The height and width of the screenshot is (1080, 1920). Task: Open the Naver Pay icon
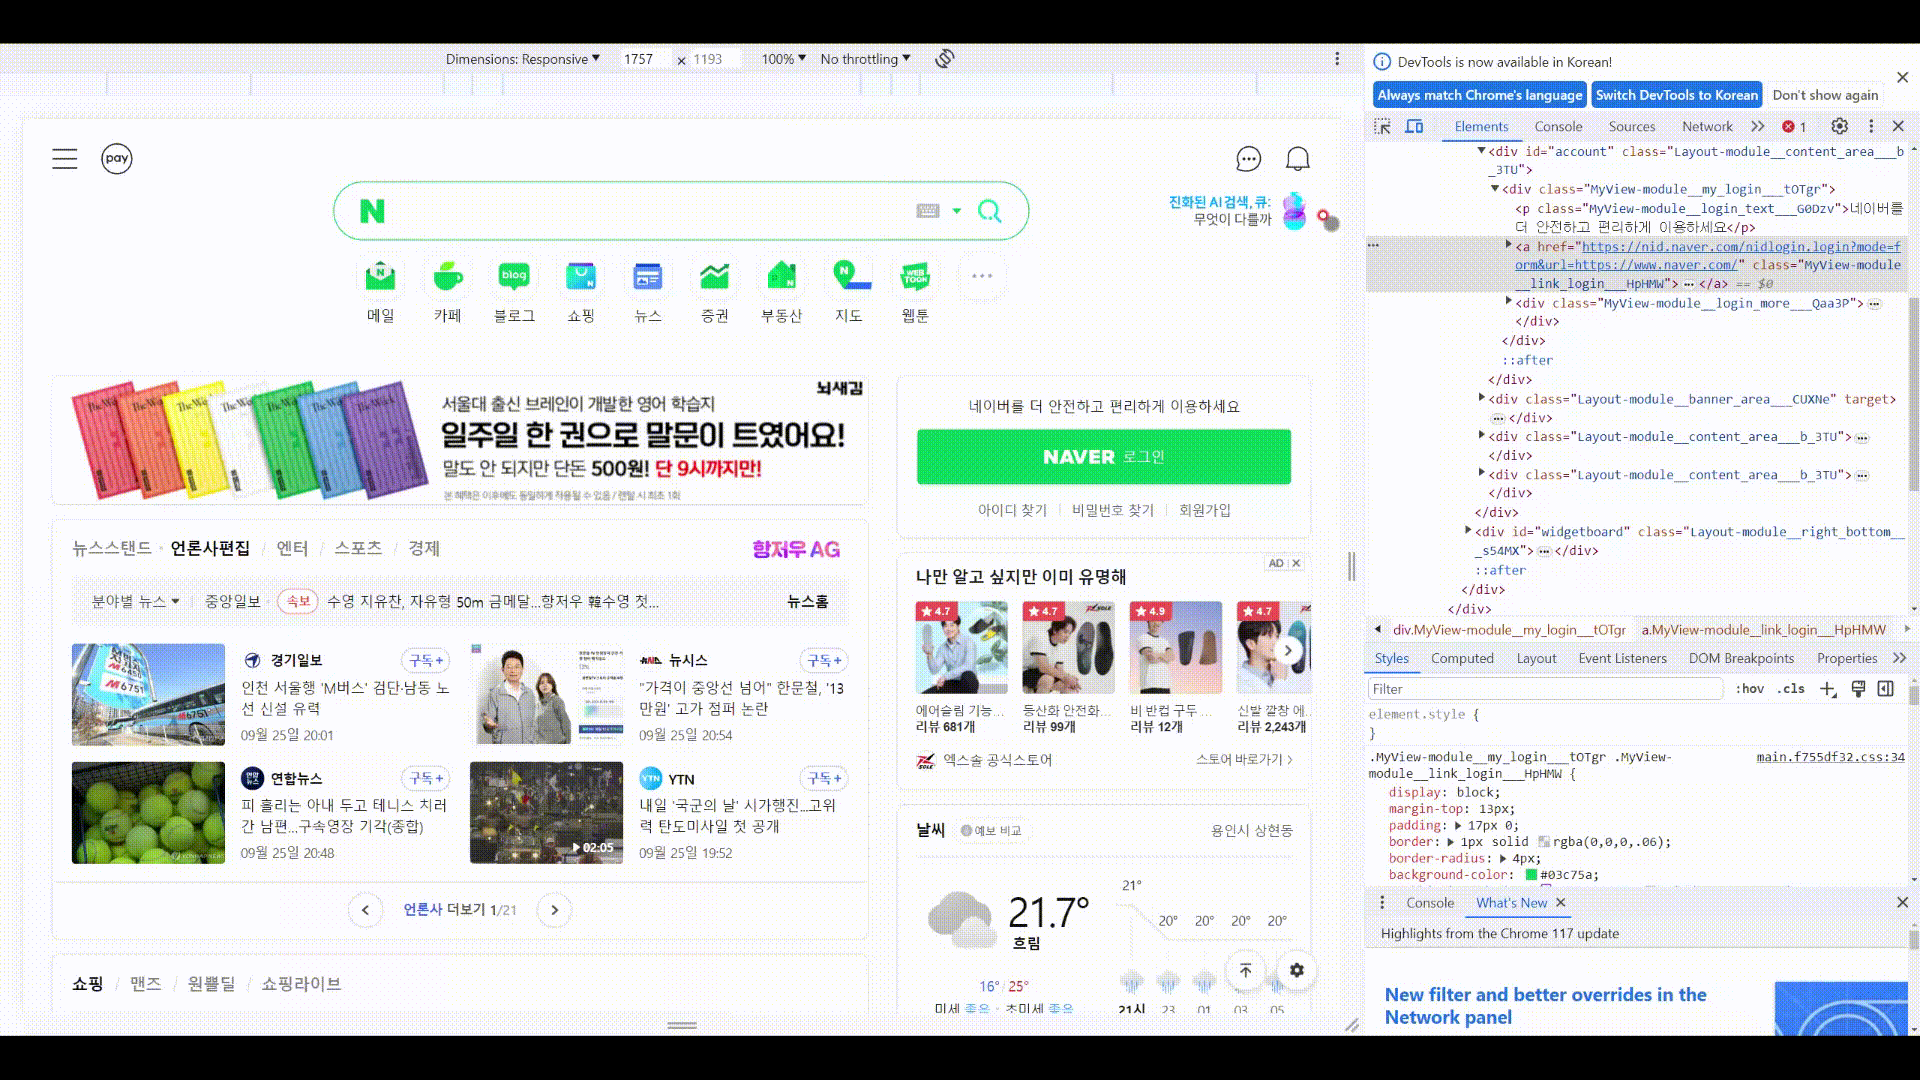pos(117,159)
